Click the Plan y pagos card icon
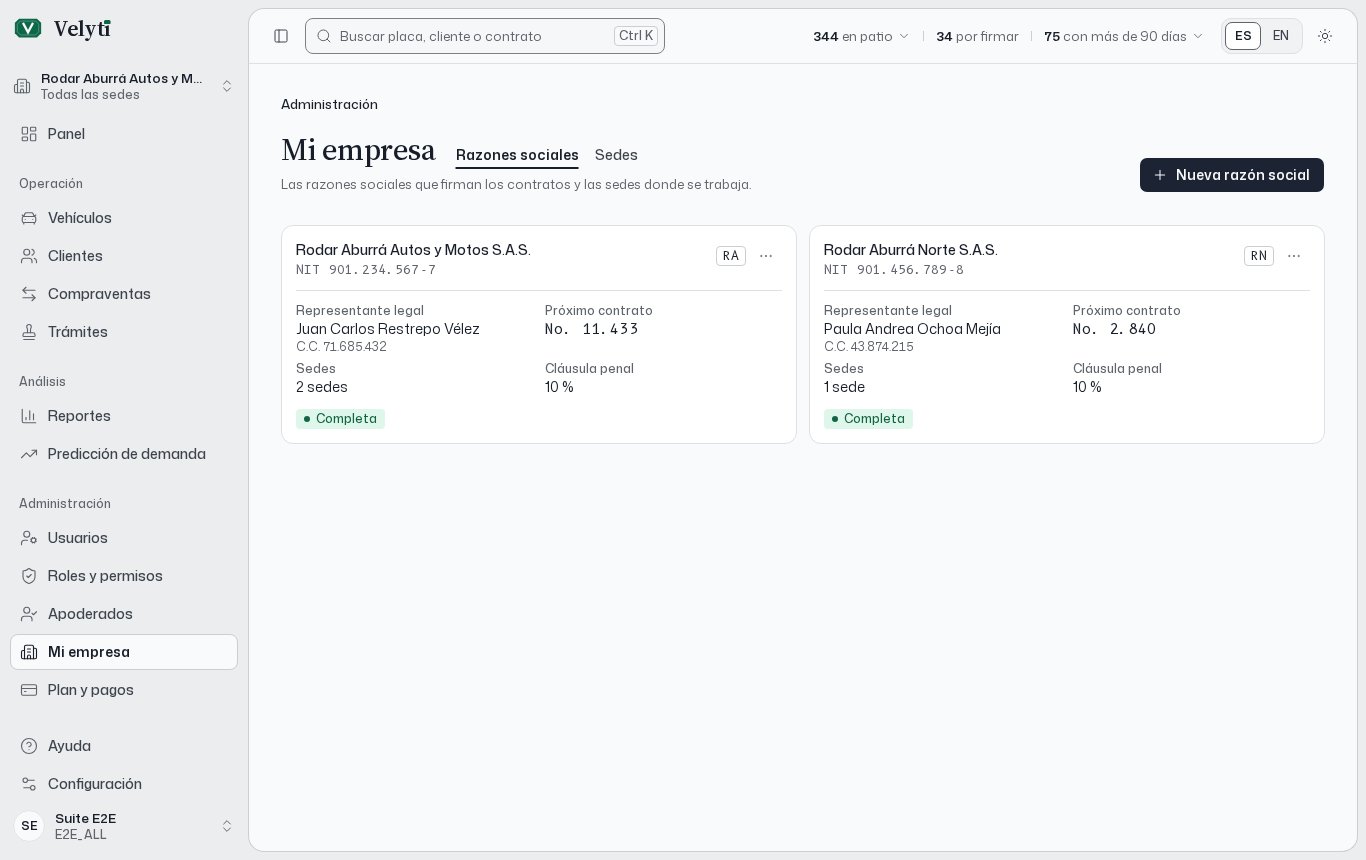This screenshot has height=860, width=1366. coord(29,690)
